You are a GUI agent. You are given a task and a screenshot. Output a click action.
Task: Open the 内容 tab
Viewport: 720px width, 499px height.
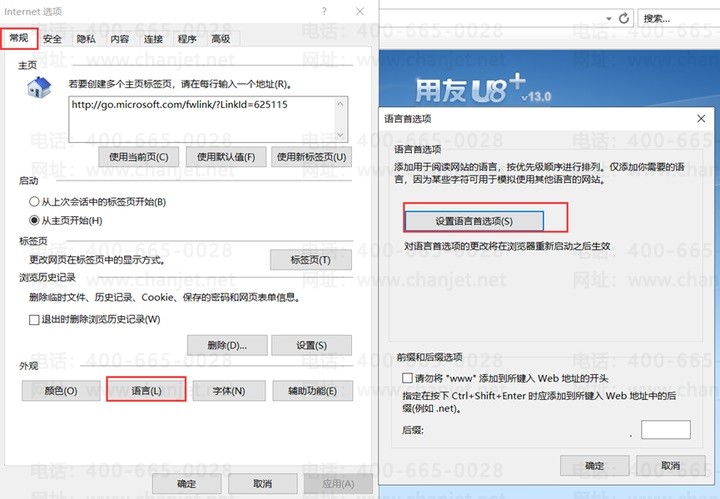119,39
